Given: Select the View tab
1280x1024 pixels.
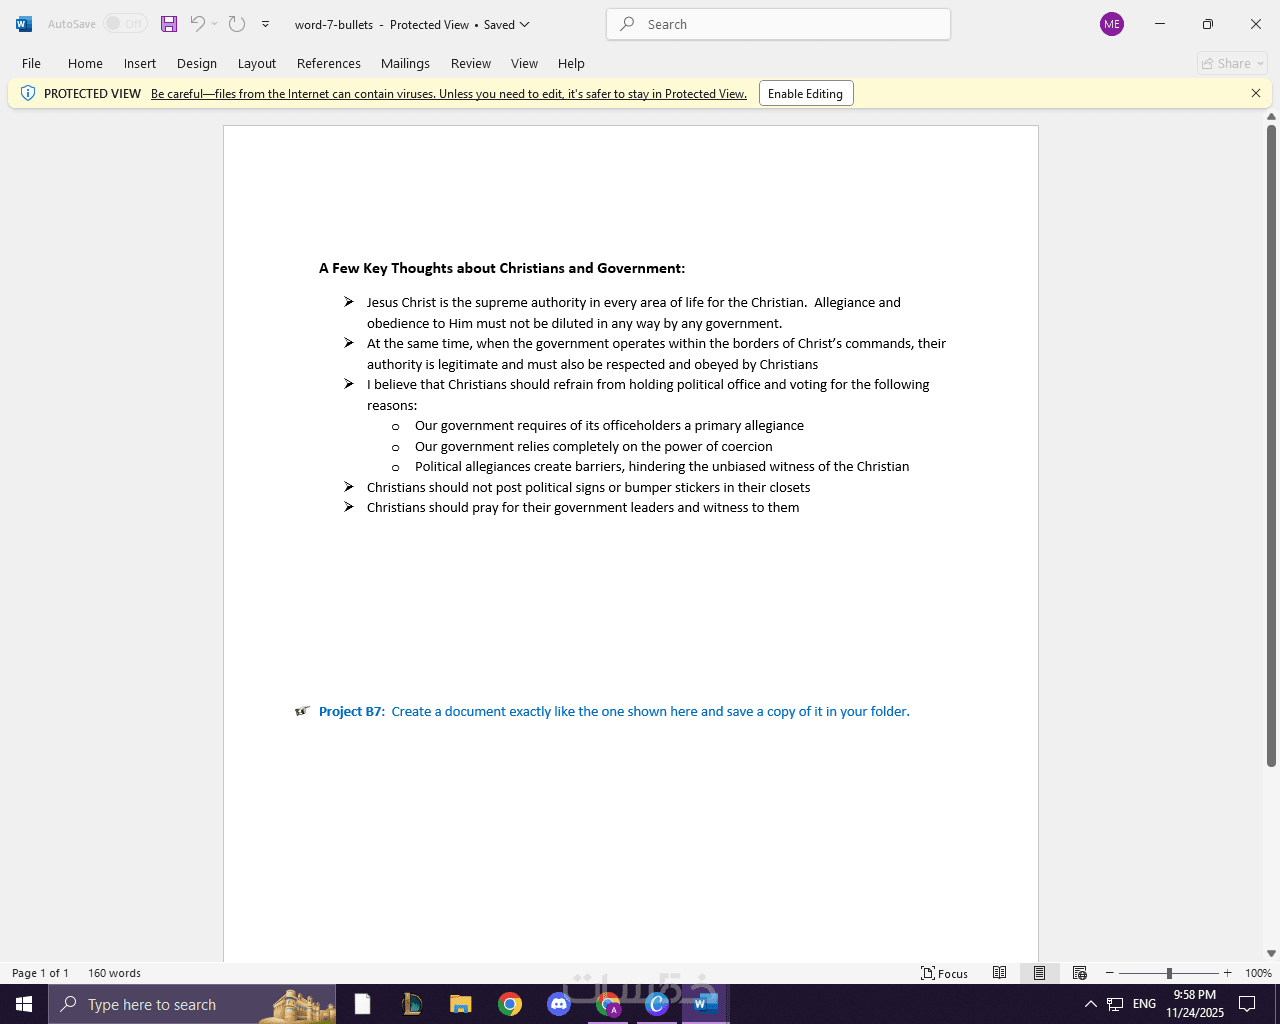Looking at the screenshot, I should point(524,63).
